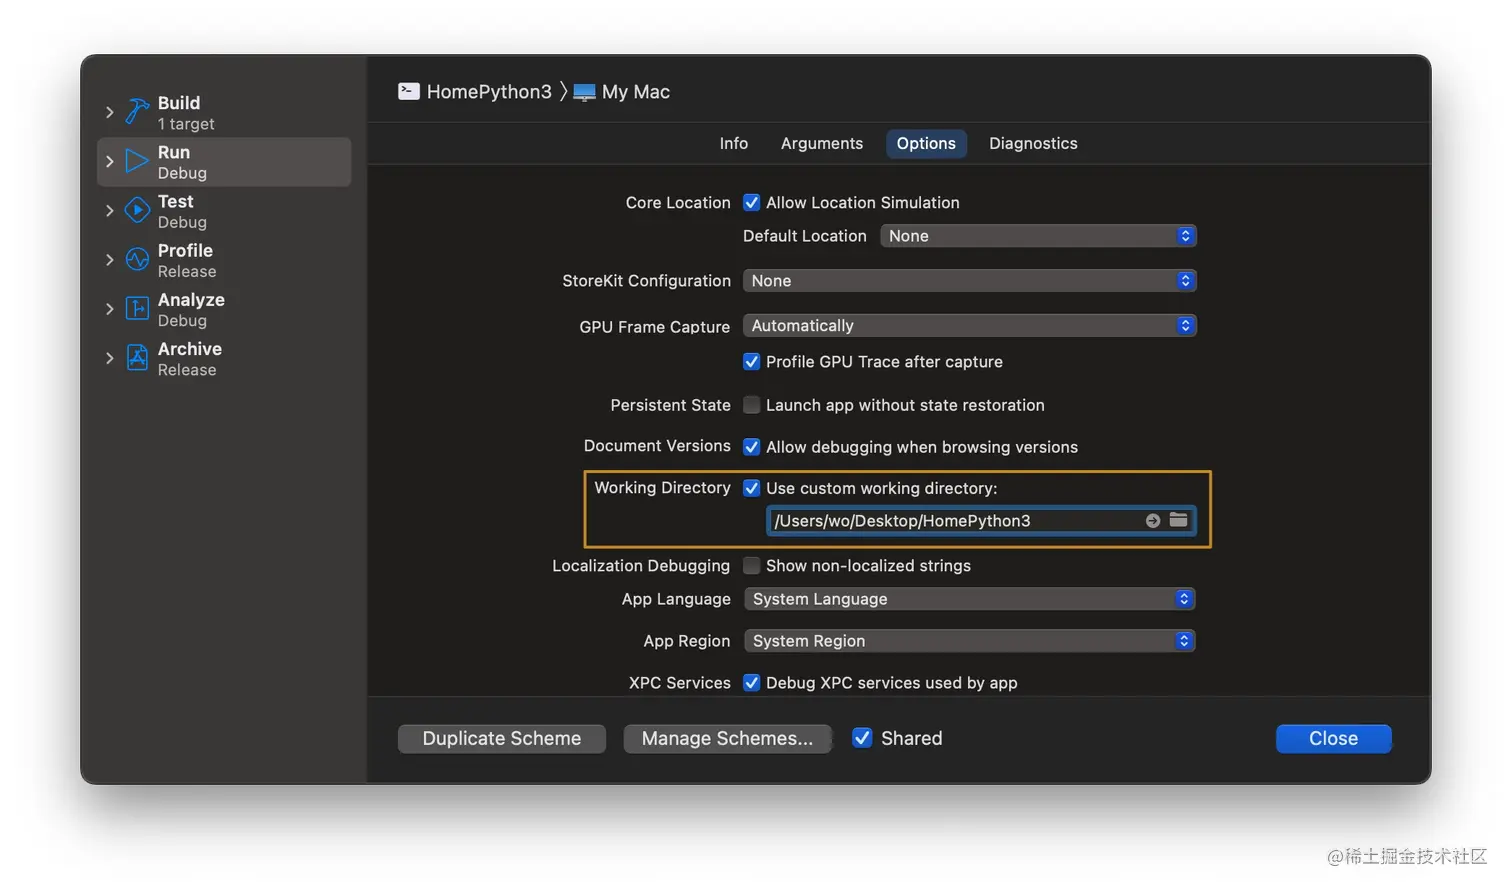This screenshot has width=1512, height=891.
Task: Click the Run play triangle icon
Action: pyautogui.click(x=137, y=161)
